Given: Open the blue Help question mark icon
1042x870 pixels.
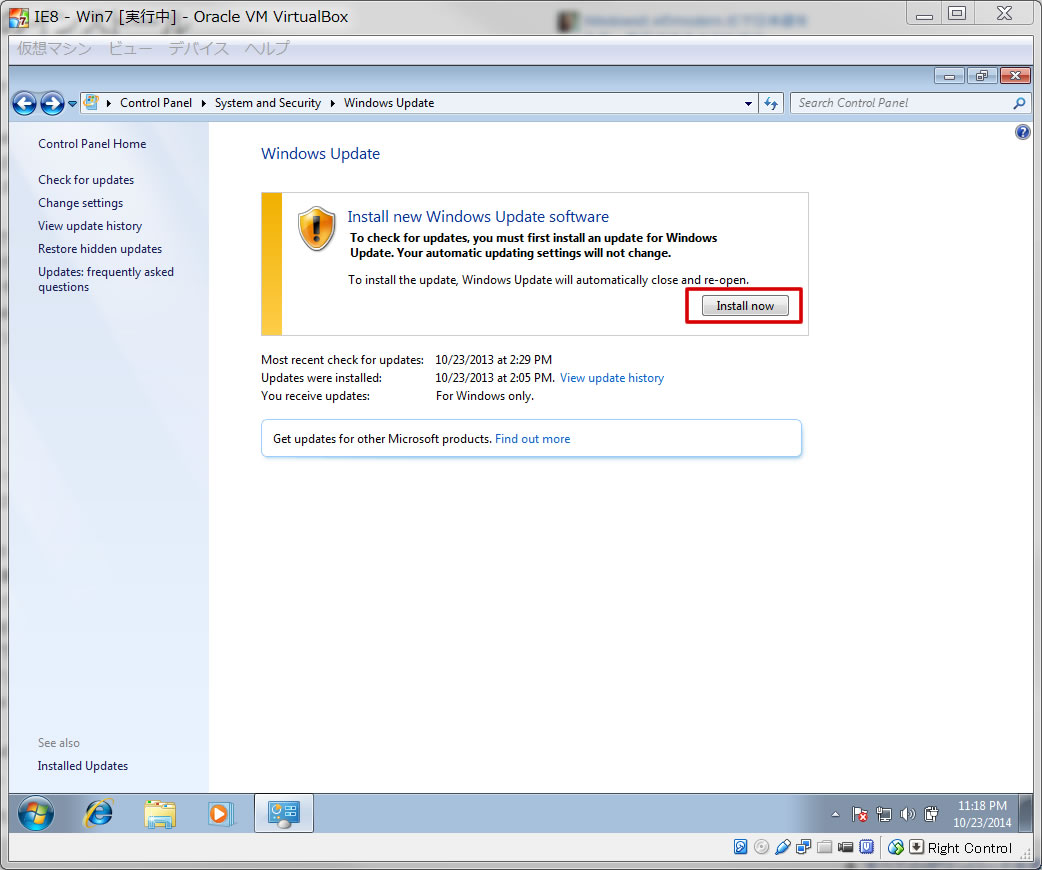Looking at the screenshot, I should pyautogui.click(x=1023, y=132).
